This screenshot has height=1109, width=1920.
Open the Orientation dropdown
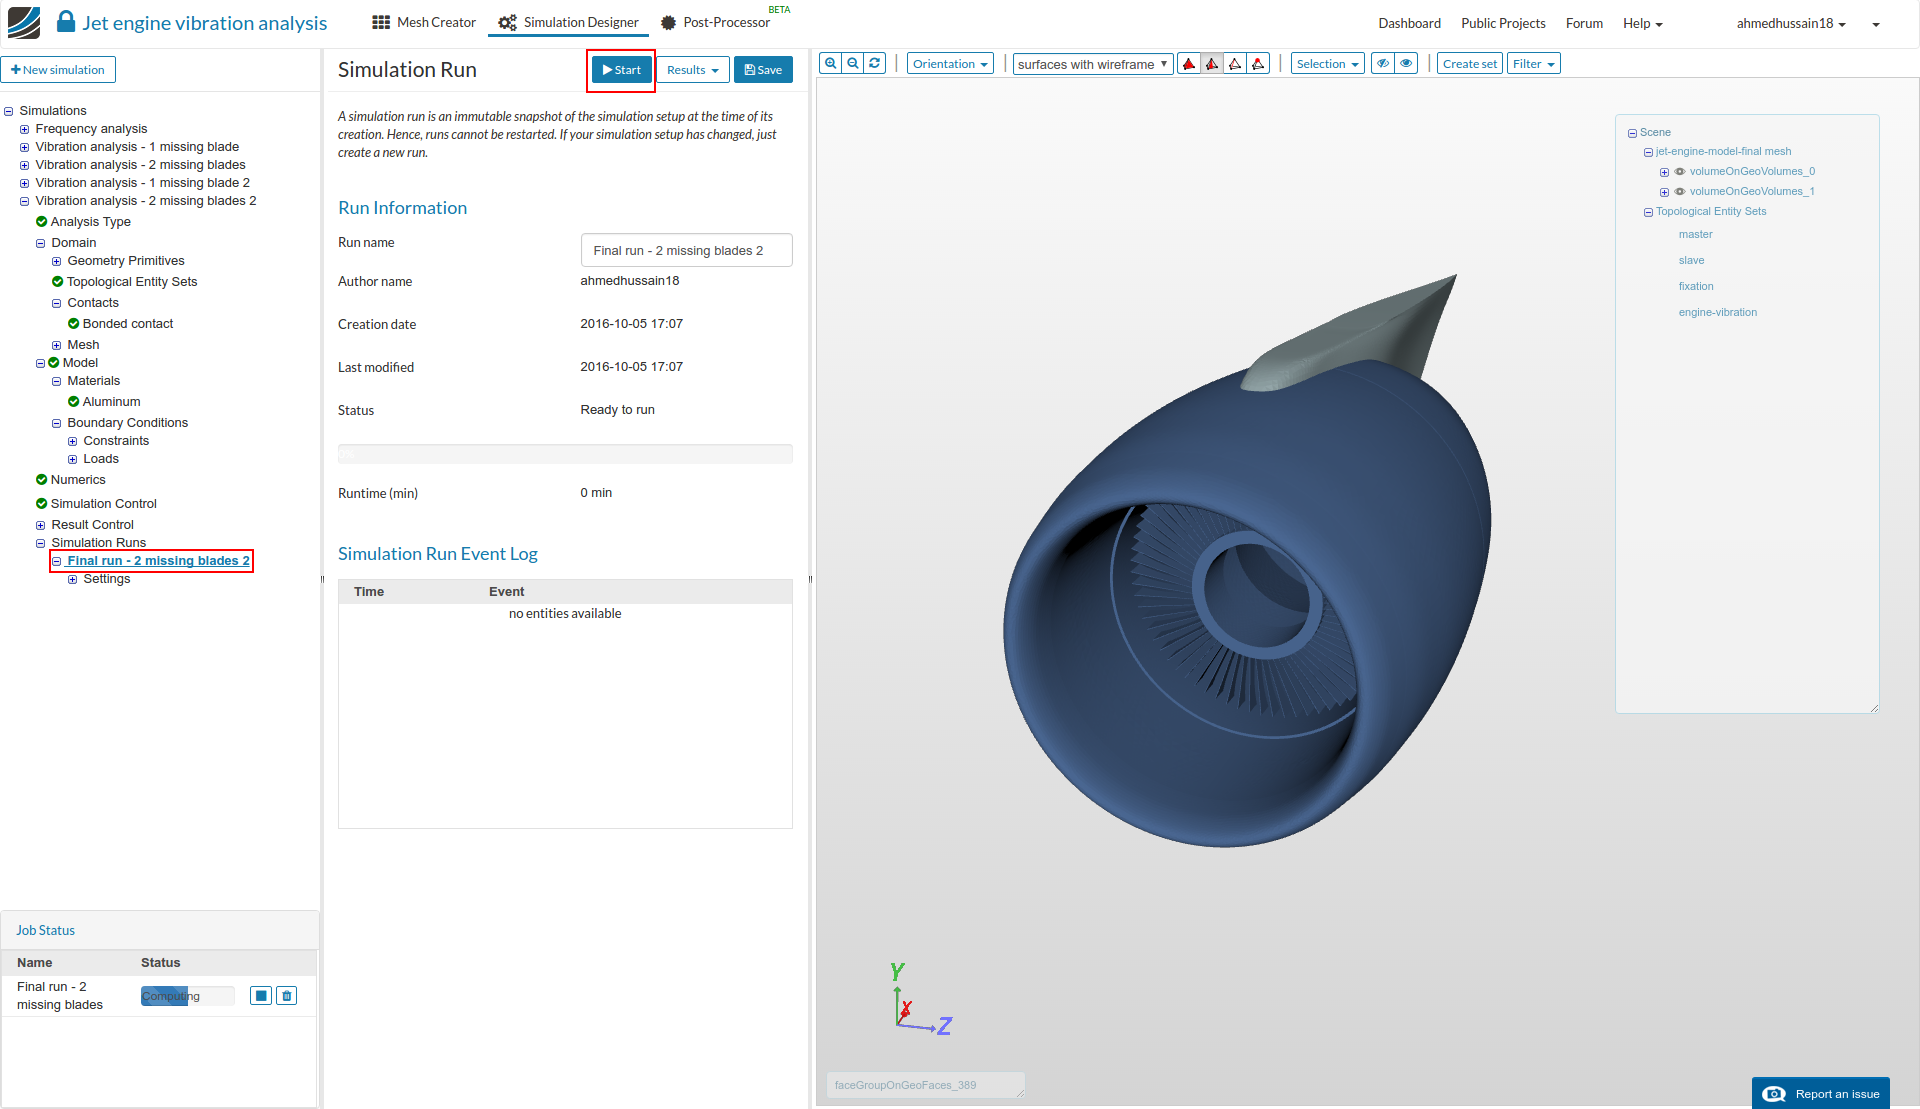point(950,64)
